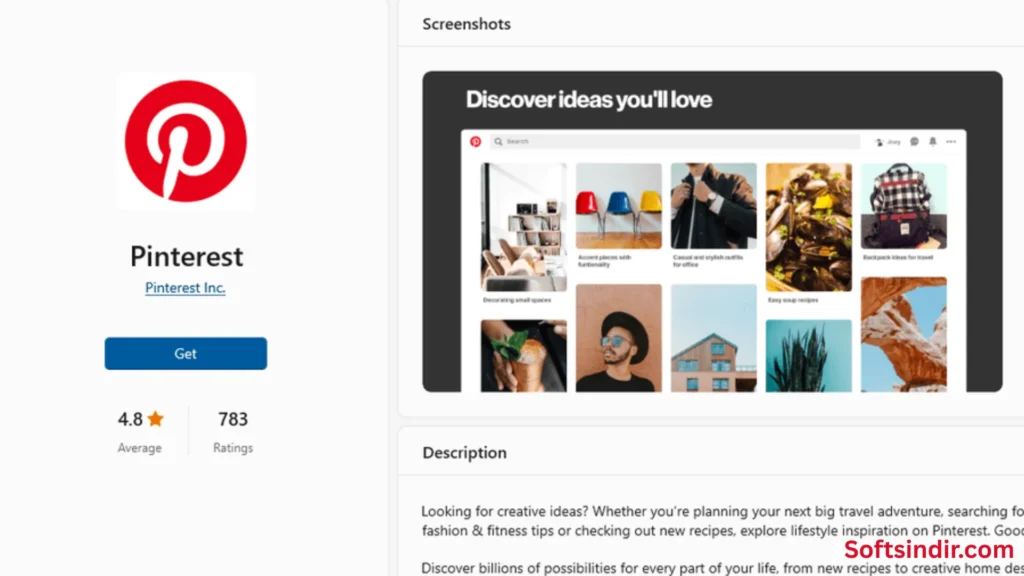
Task: Click the notification bell icon in screenshot
Action: (x=933, y=142)
